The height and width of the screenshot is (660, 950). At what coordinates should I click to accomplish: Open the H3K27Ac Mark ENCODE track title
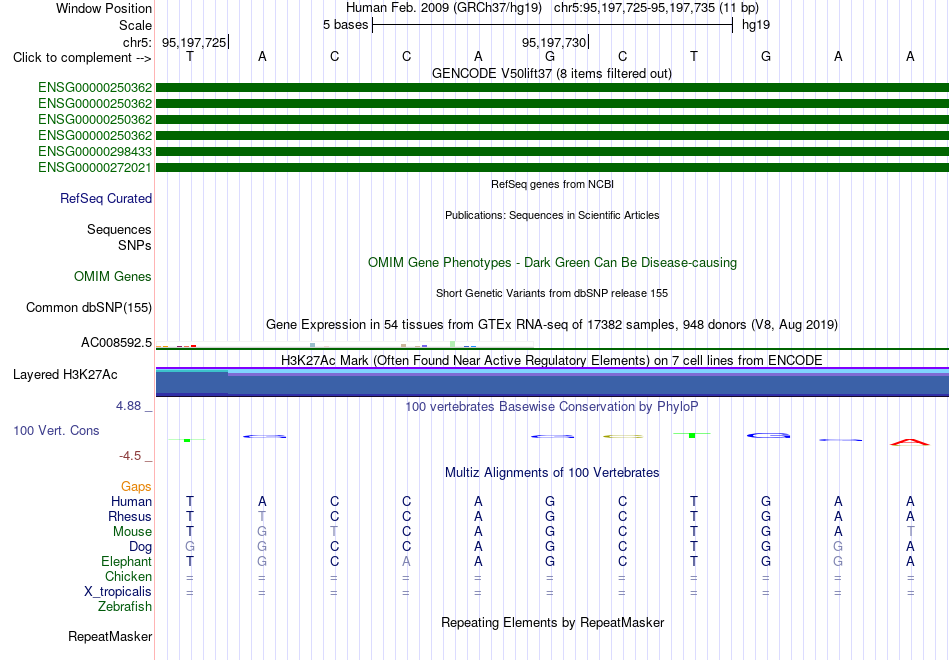(552, 361)
